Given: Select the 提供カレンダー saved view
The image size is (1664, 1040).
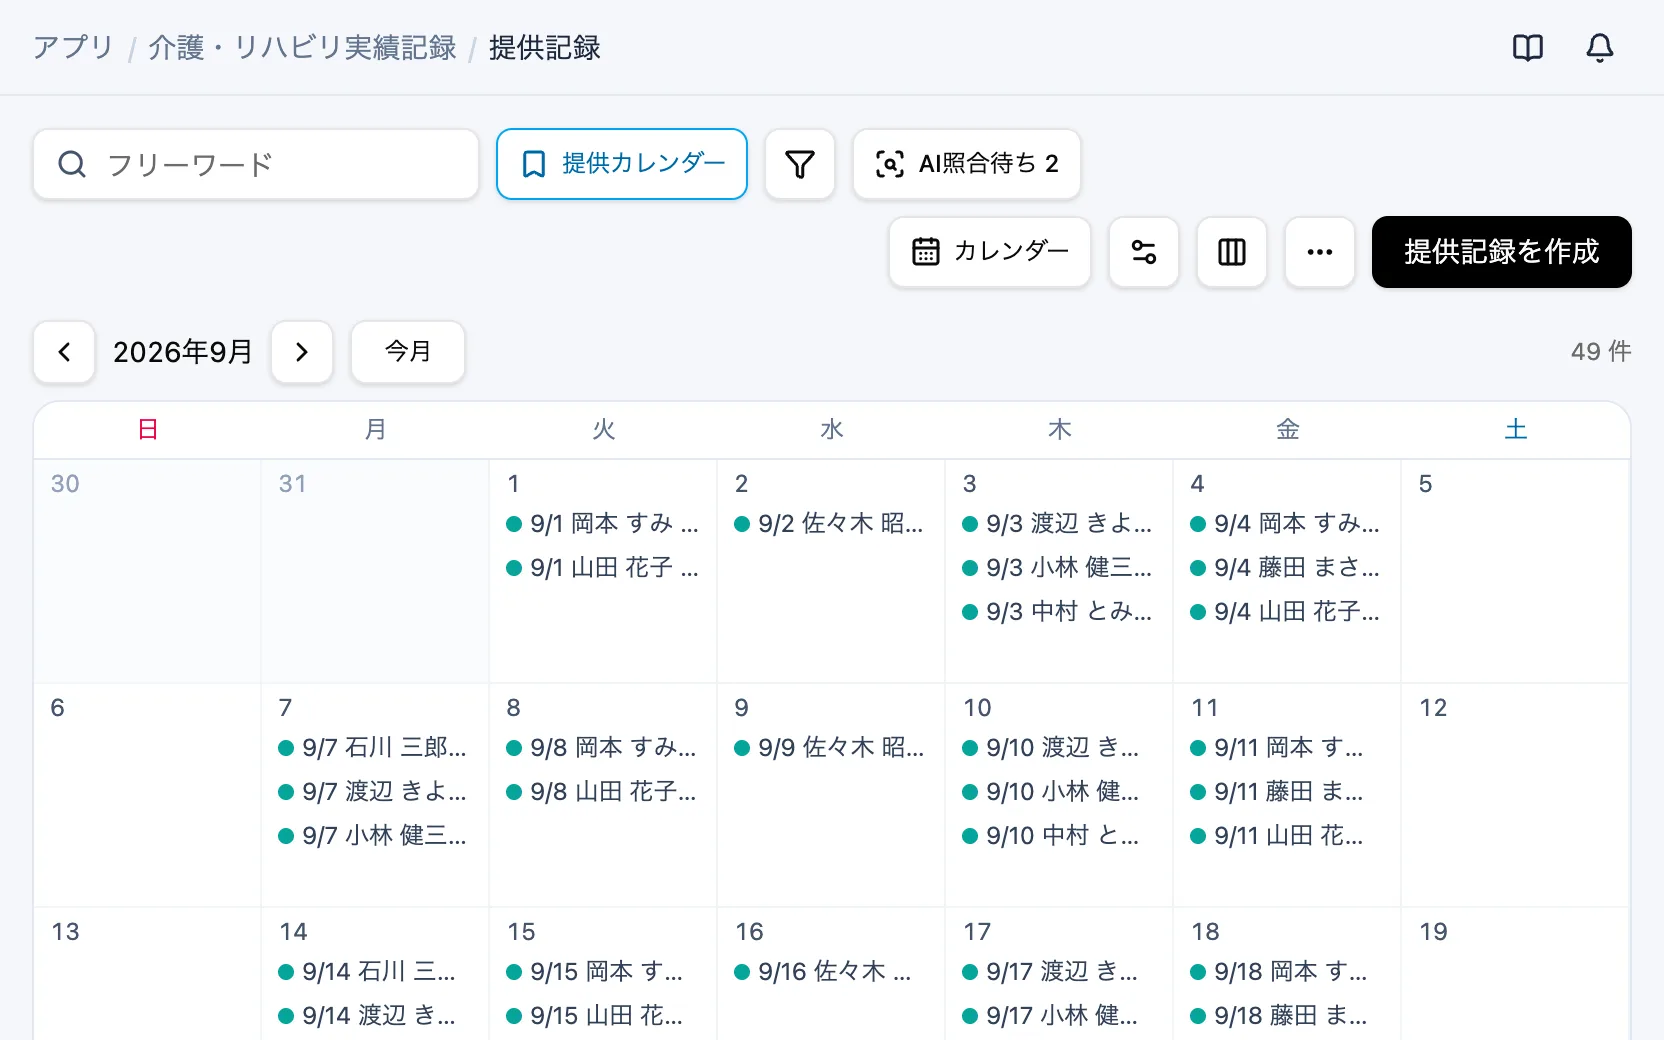Looking at the screenshot, I should click(622, 164).
